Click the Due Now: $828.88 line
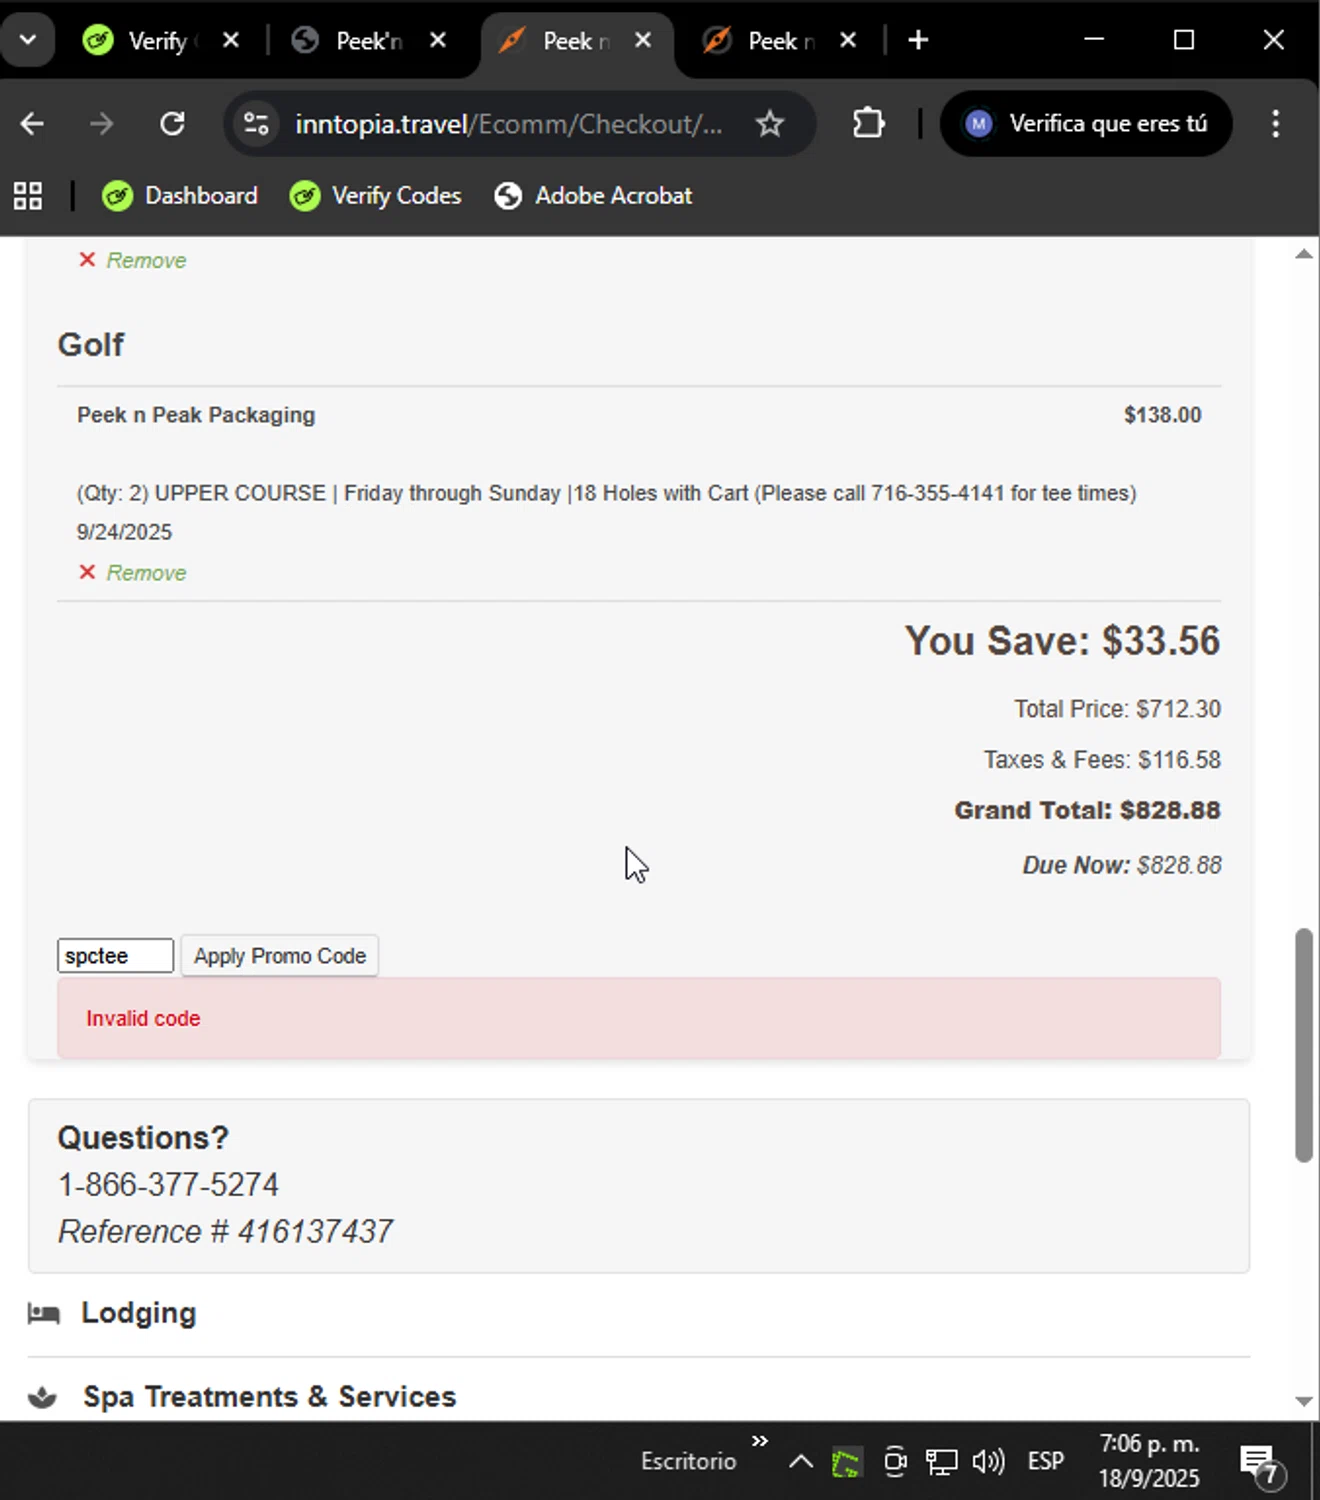The width and height of the screenshot is (1320, 1500). tap(1122, 865)
